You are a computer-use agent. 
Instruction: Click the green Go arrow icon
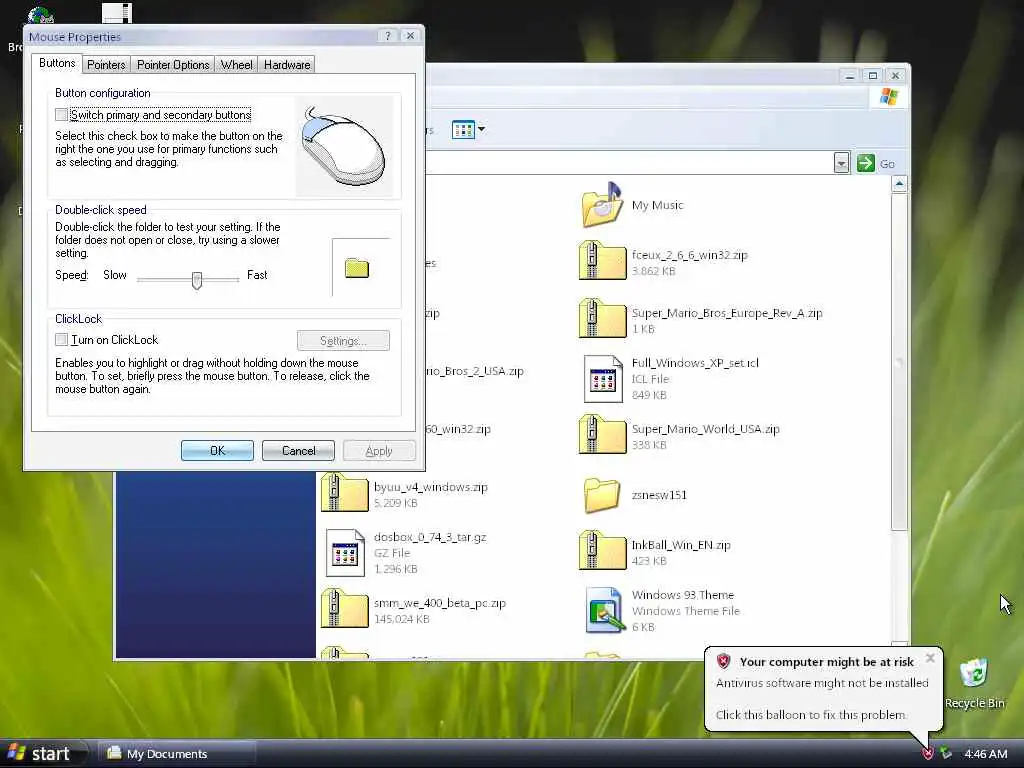(x=865, y=163)
